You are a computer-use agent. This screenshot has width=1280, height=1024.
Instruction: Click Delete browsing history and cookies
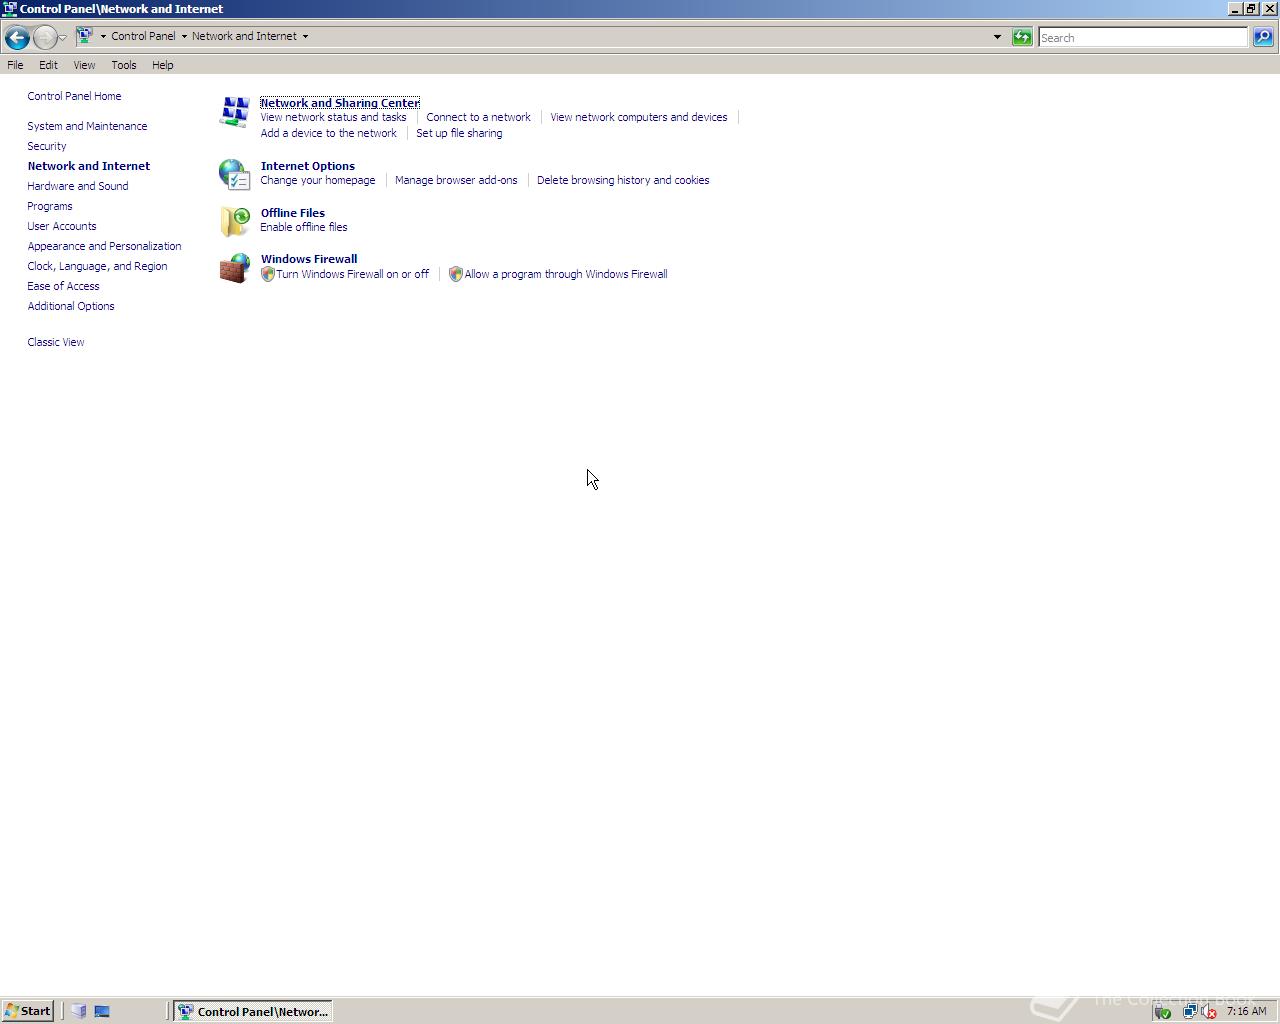[623, 180]
